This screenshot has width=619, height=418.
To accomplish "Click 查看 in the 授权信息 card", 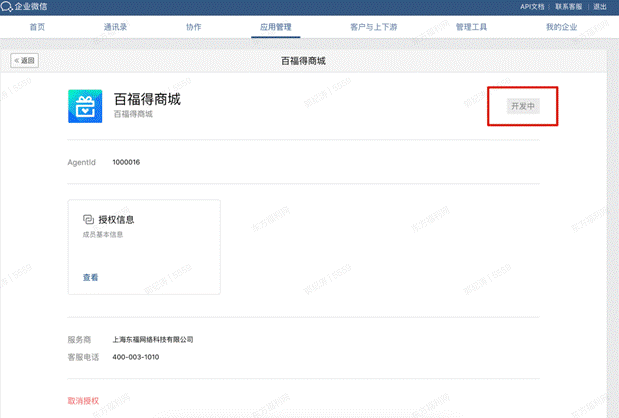I will 90,277.
